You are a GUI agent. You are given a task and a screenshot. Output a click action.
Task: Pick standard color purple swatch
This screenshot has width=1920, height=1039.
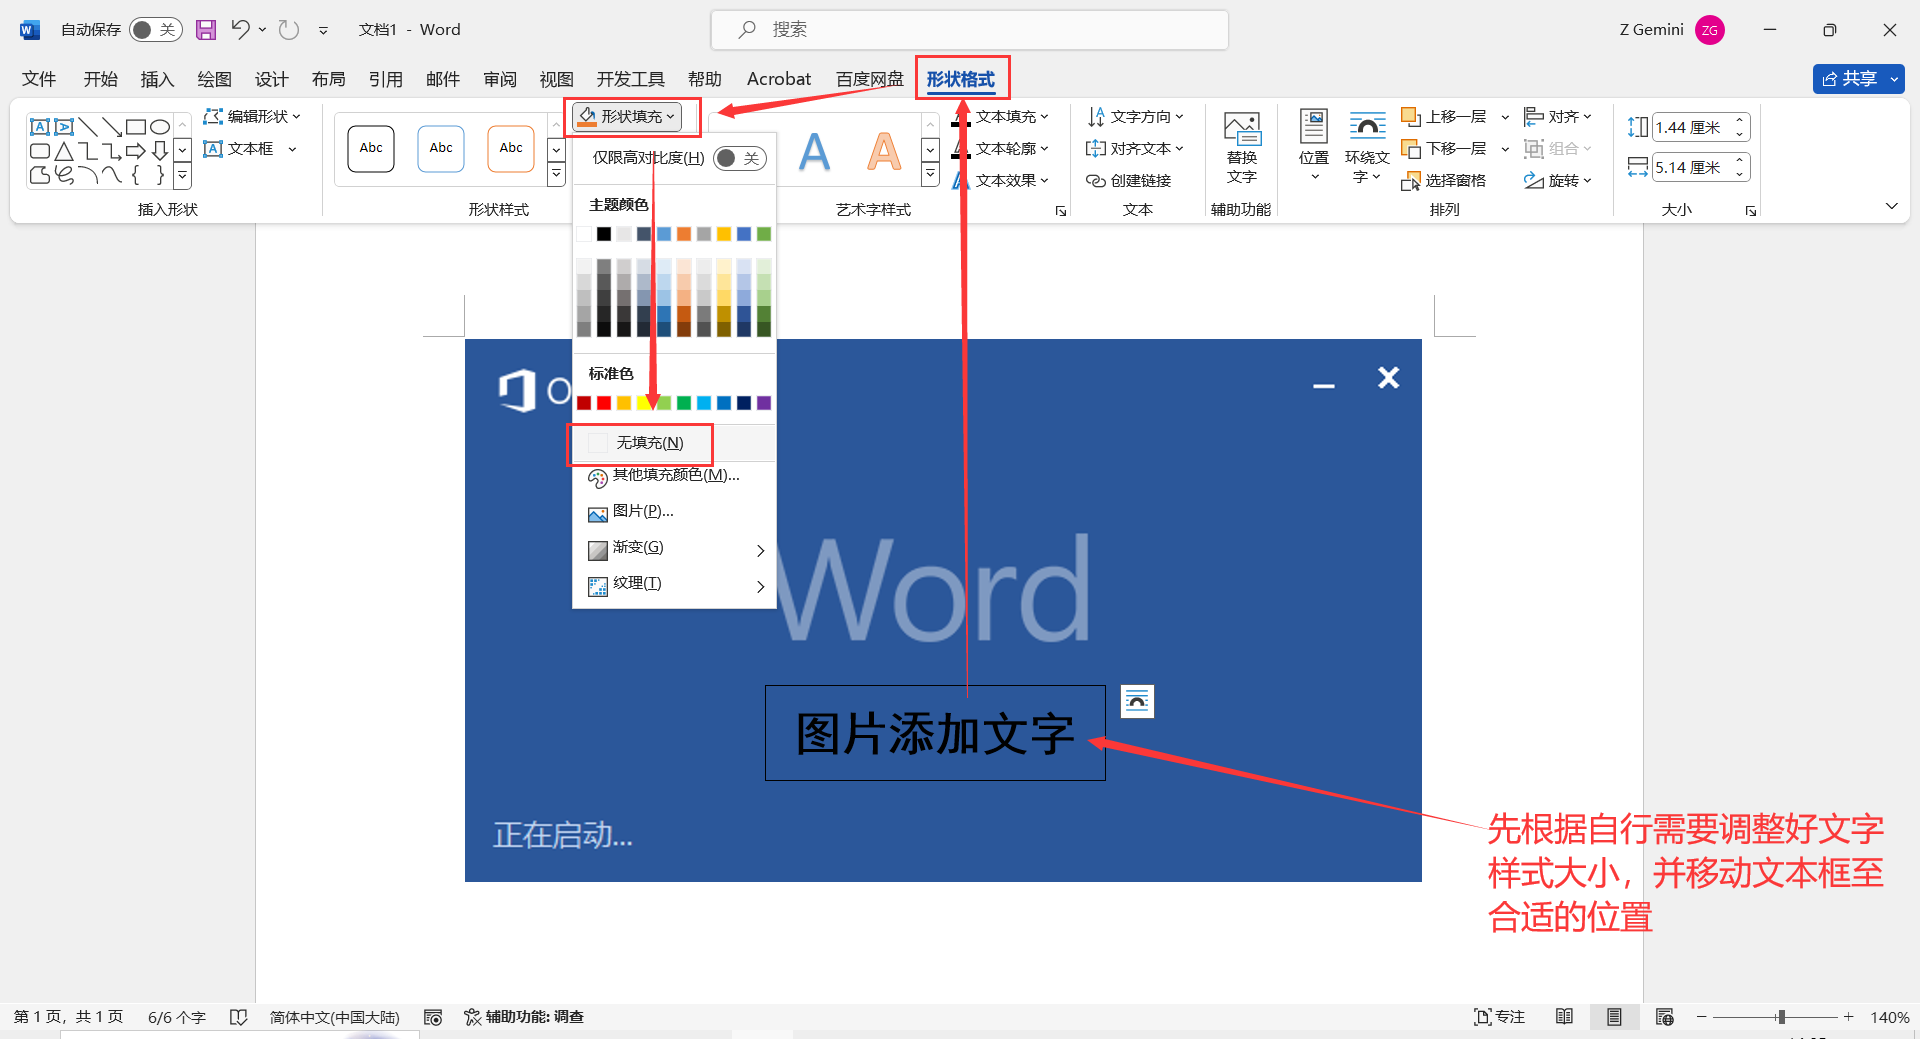pos(764,403)
